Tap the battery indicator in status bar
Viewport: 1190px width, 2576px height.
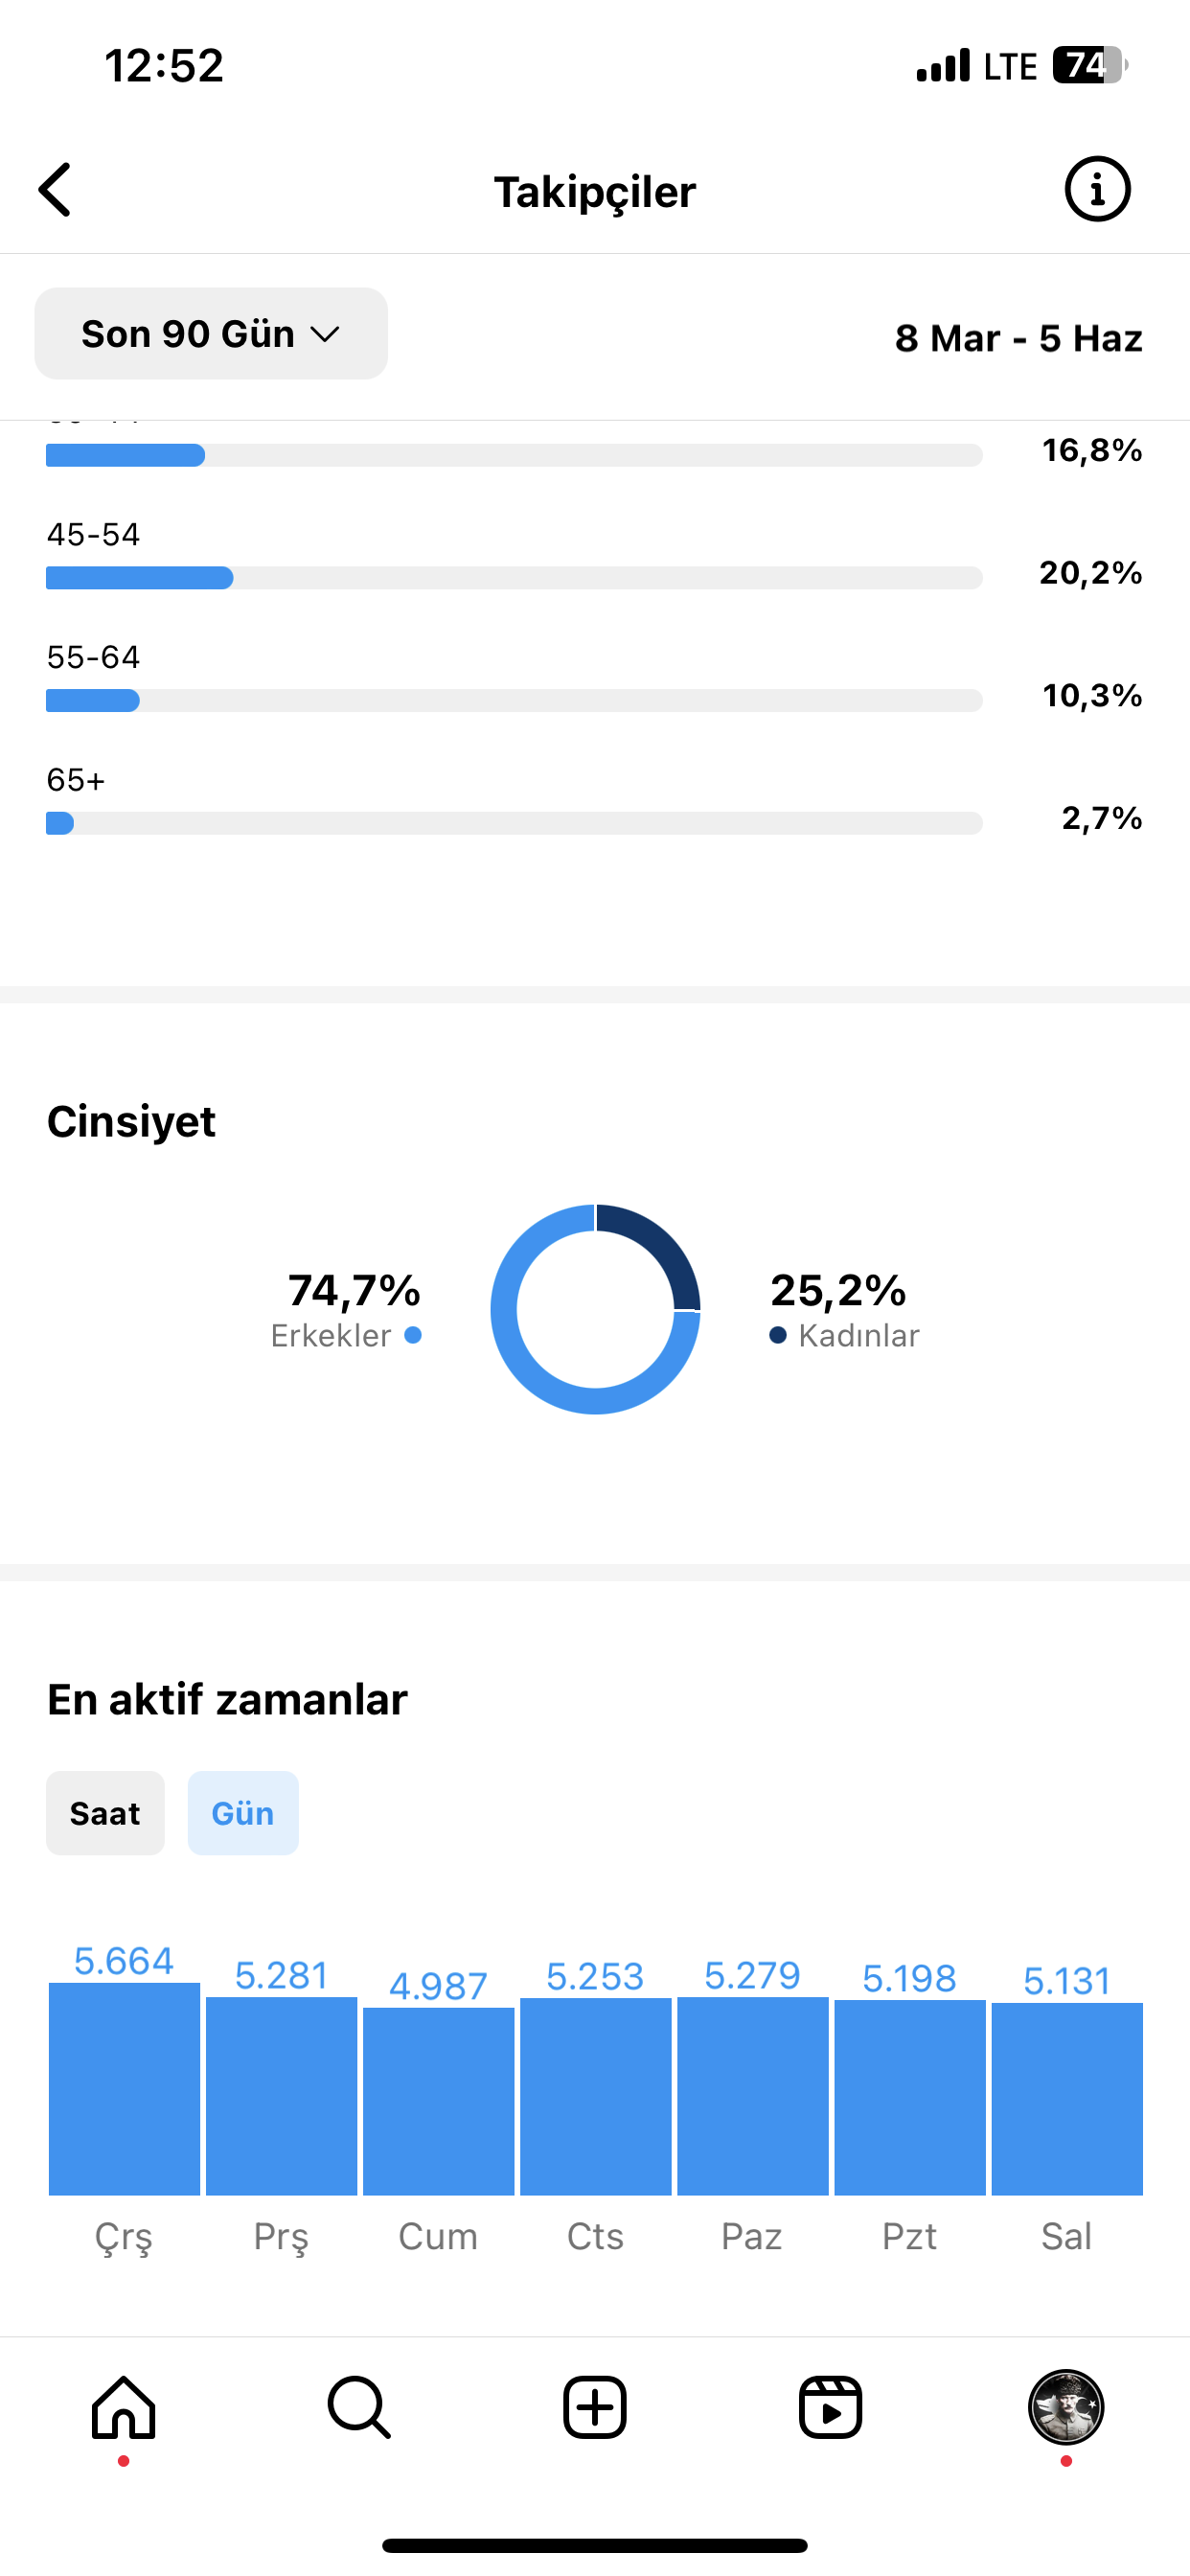pos(1090,66)
